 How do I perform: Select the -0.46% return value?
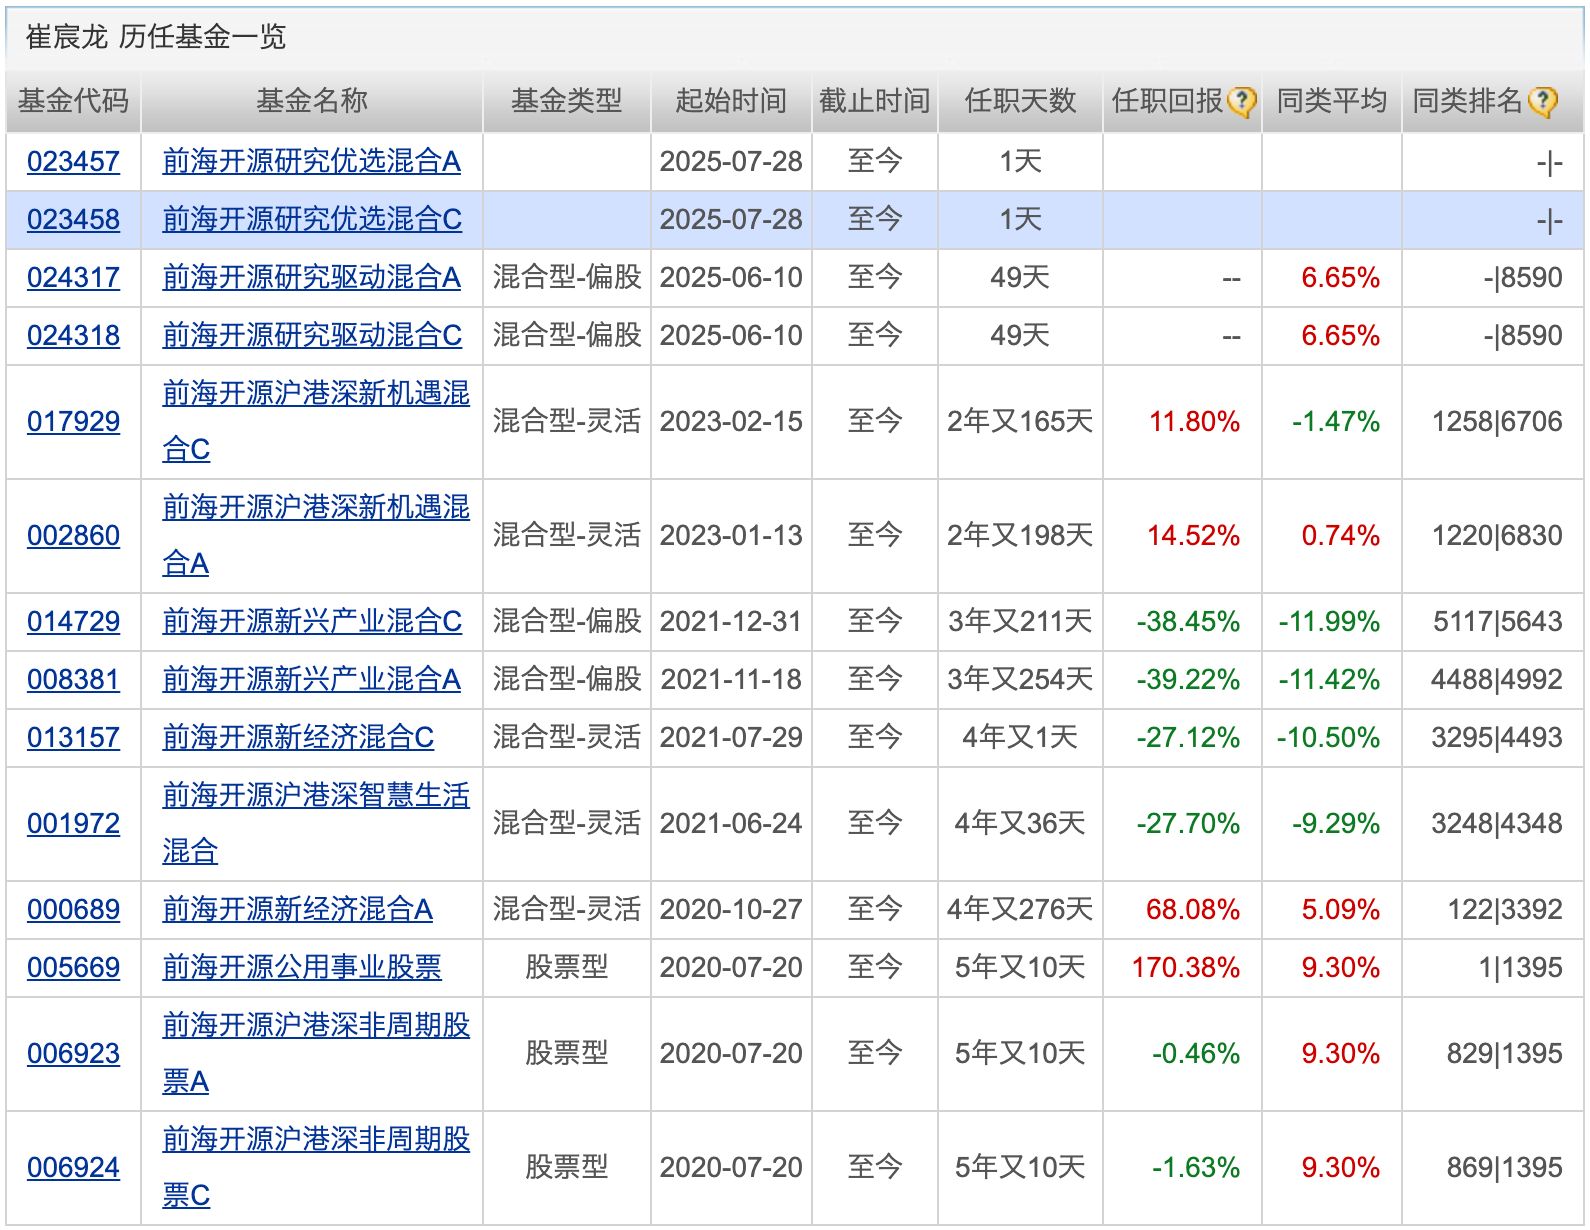1195,1053
